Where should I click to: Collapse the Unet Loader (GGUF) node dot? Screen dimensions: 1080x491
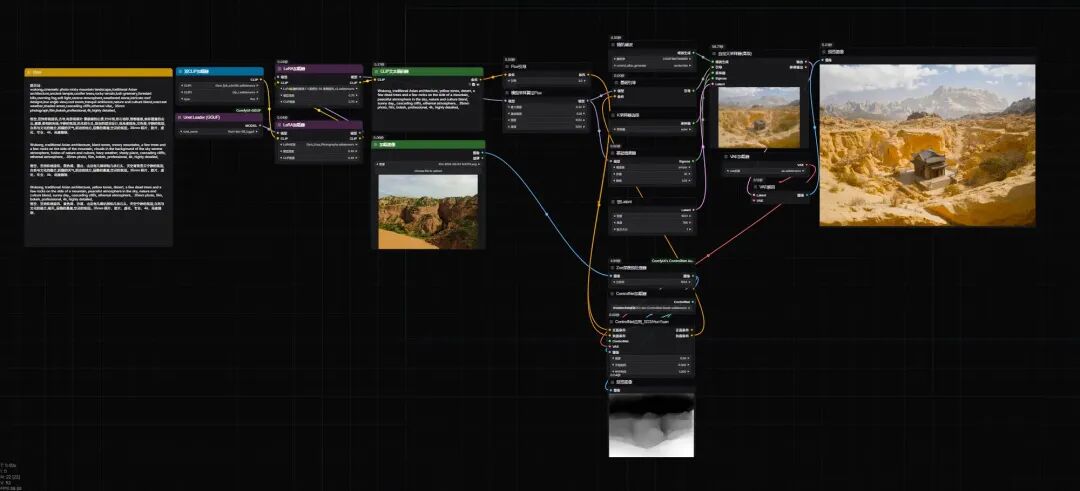tap(180, 117)
